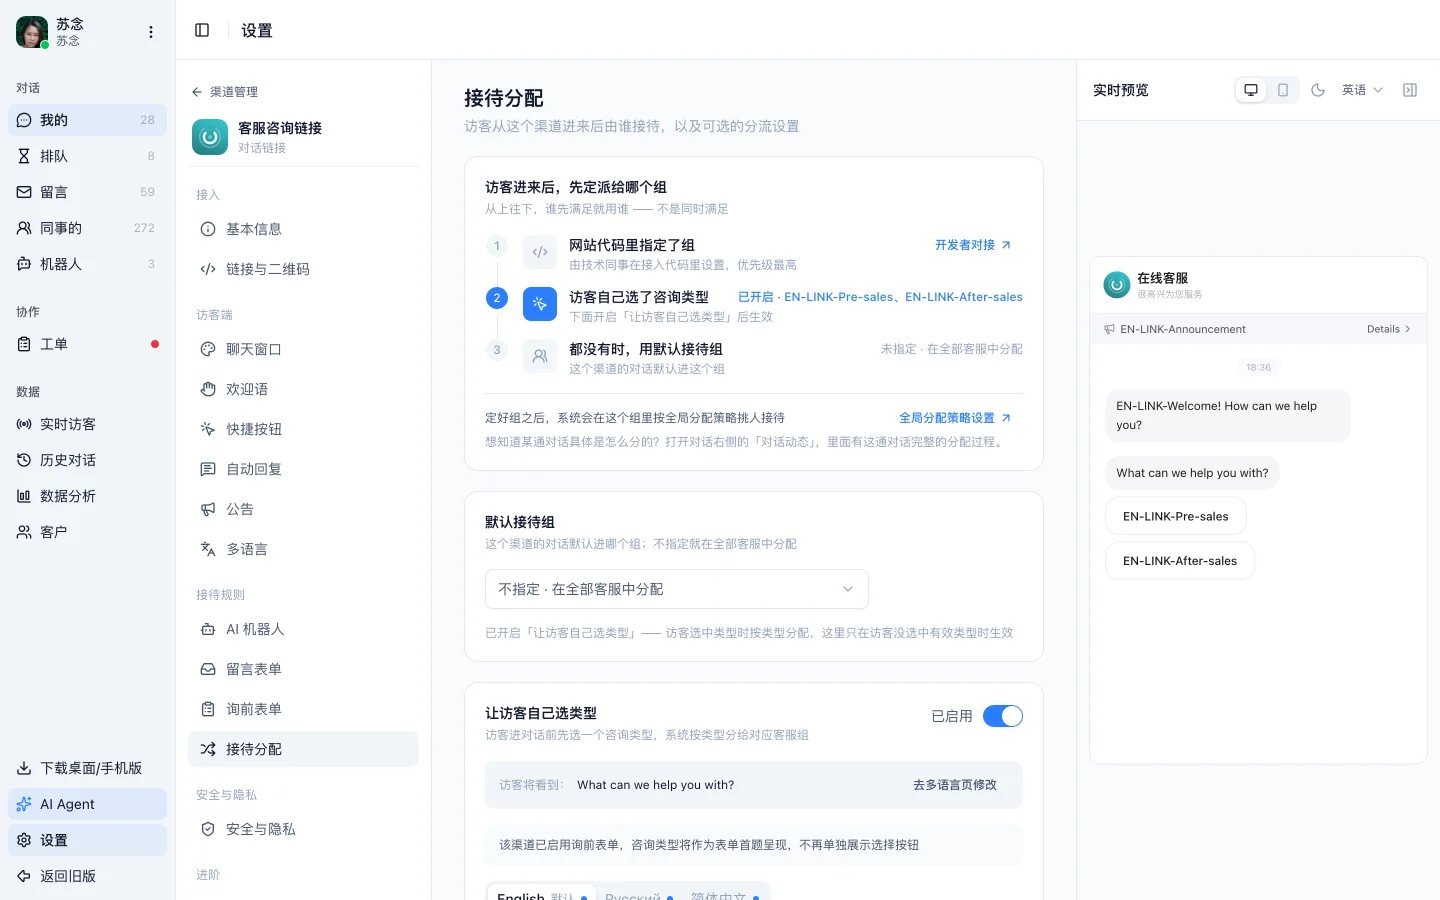
Task: Open AI Agent page
Action: (x=87, y=804)
